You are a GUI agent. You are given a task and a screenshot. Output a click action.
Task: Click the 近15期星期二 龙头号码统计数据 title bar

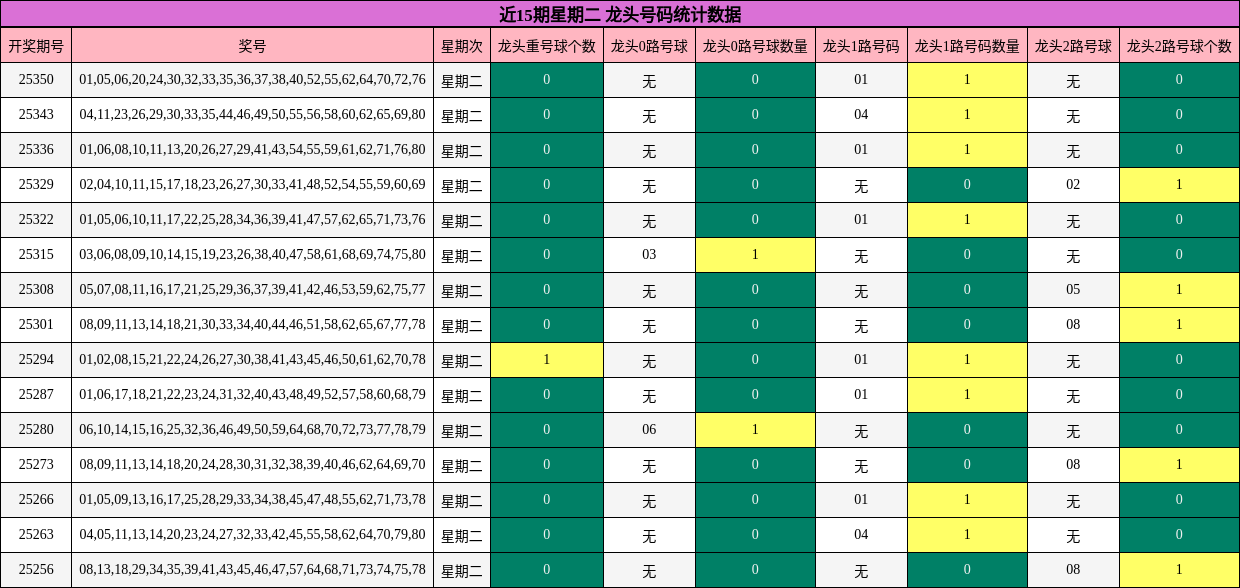click(x=620, y=12)
